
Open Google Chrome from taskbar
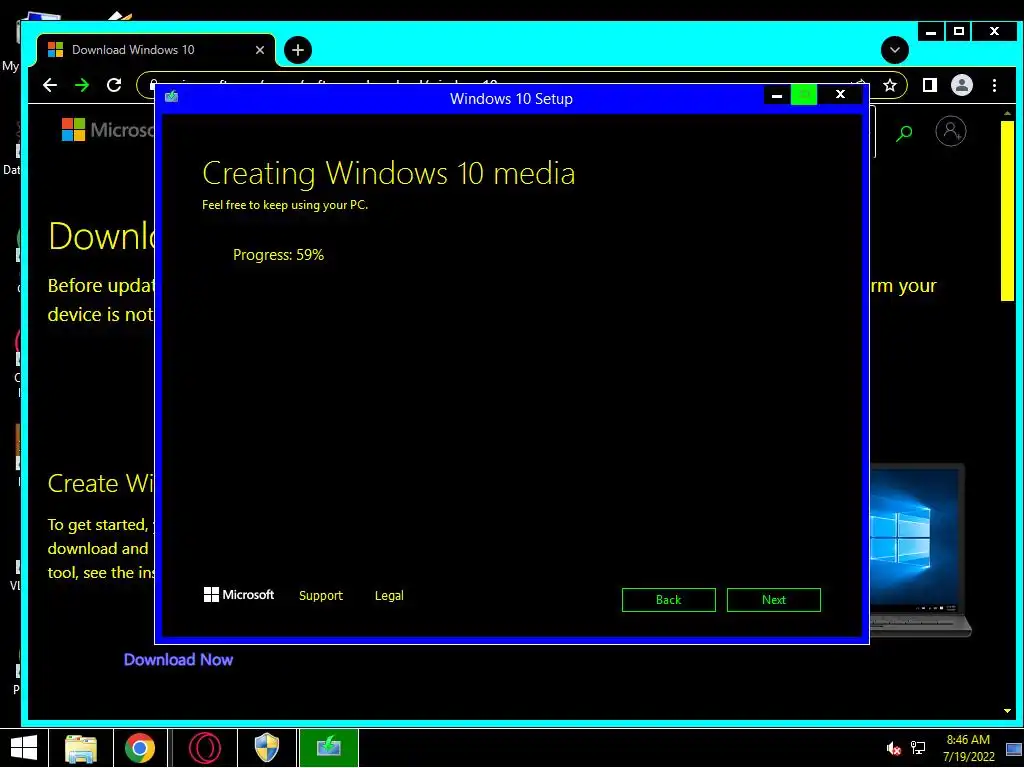(140, 748)
